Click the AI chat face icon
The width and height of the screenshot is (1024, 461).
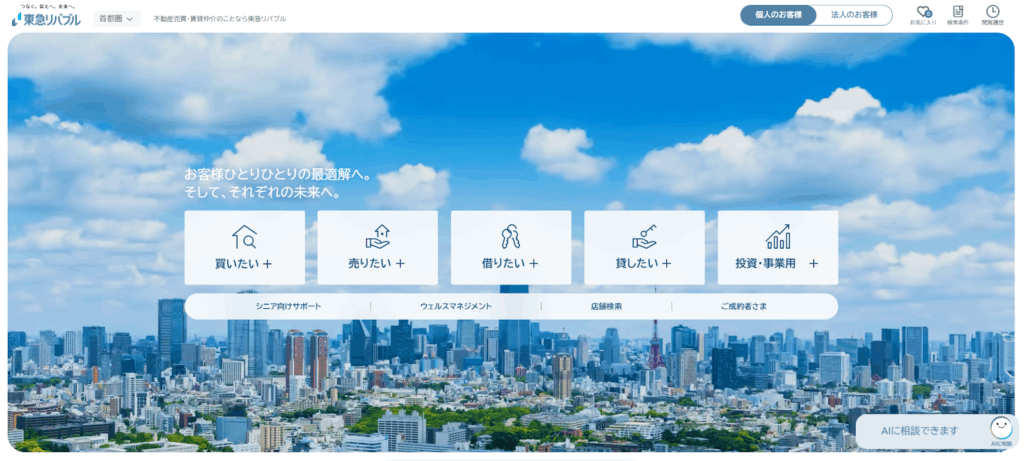1001,427
